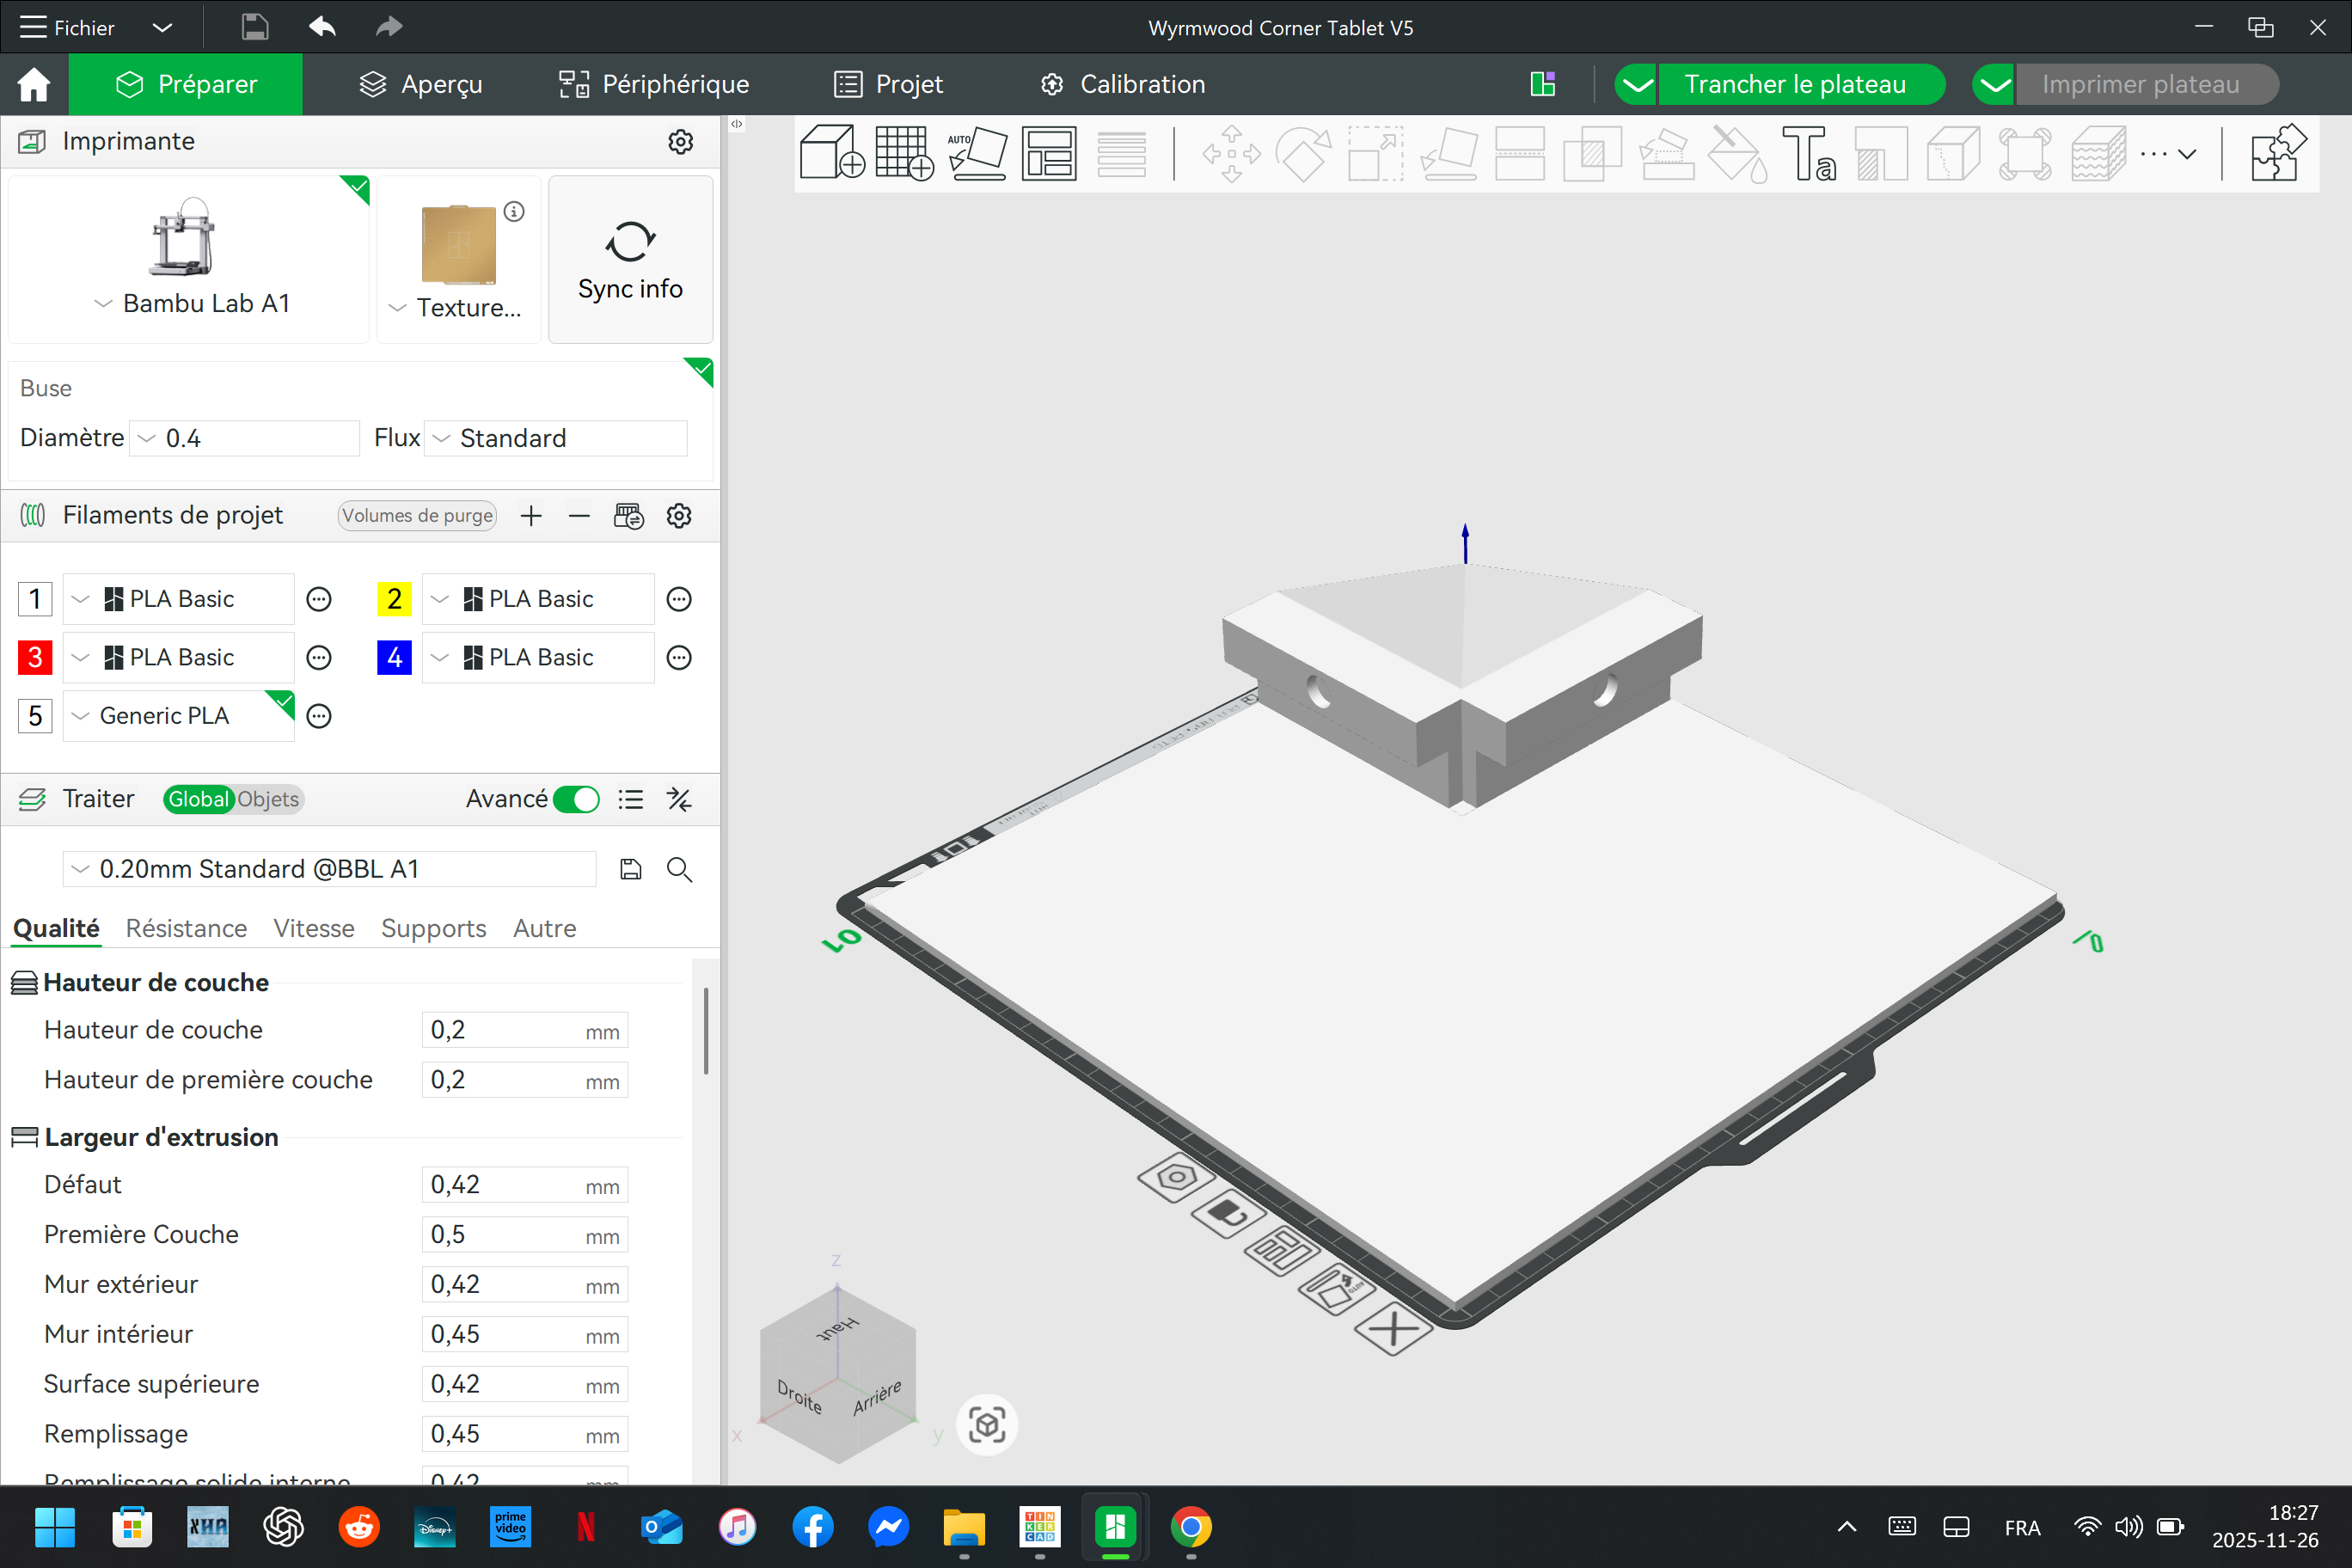Select the Support painting tool
Viewport: 2352px width, 1568px height.
[x=1665, y=153]
